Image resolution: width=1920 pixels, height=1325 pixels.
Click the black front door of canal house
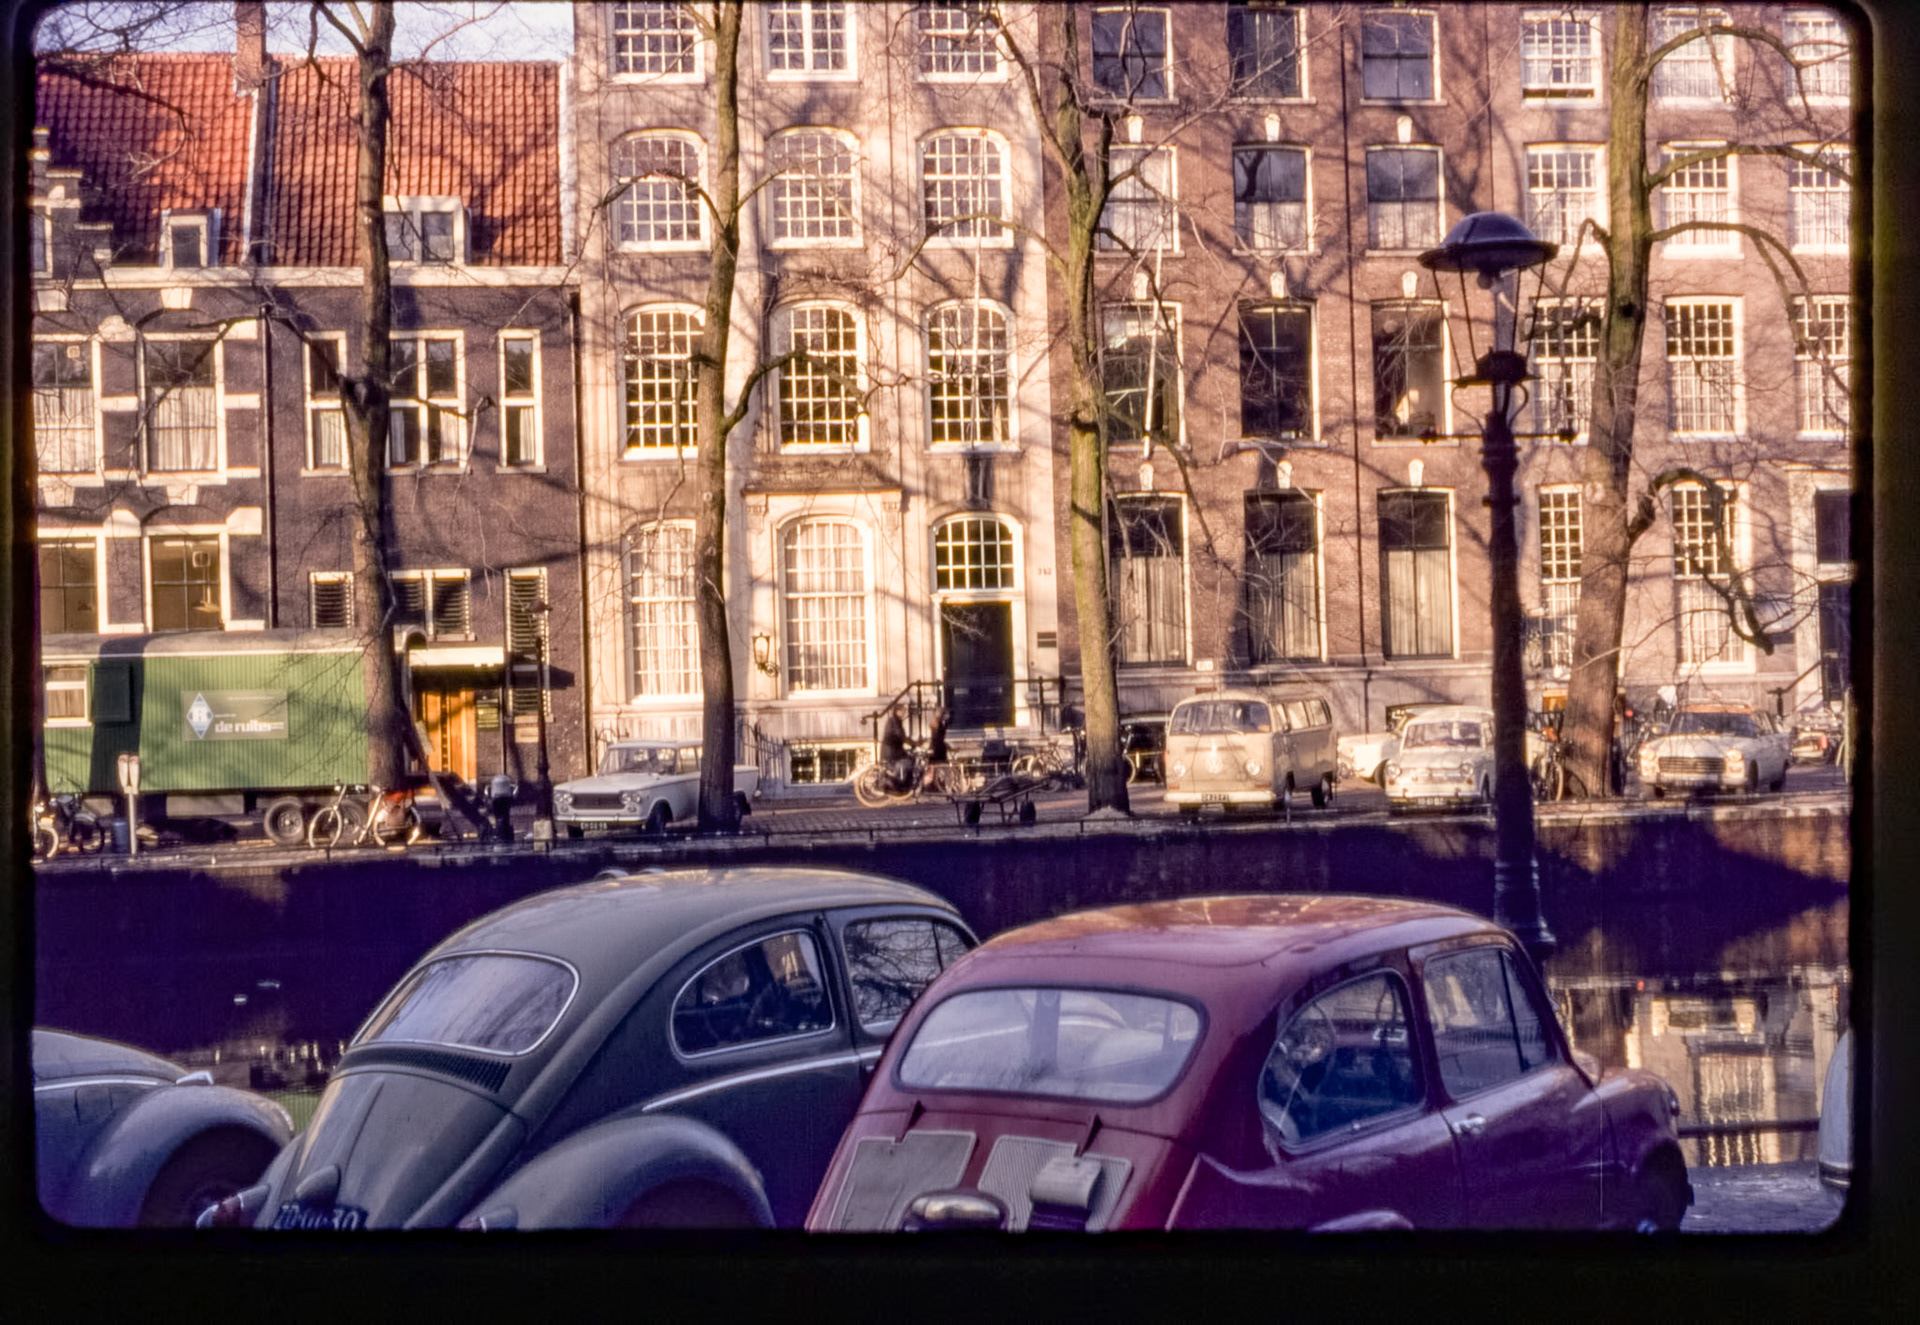coord(977,664)
